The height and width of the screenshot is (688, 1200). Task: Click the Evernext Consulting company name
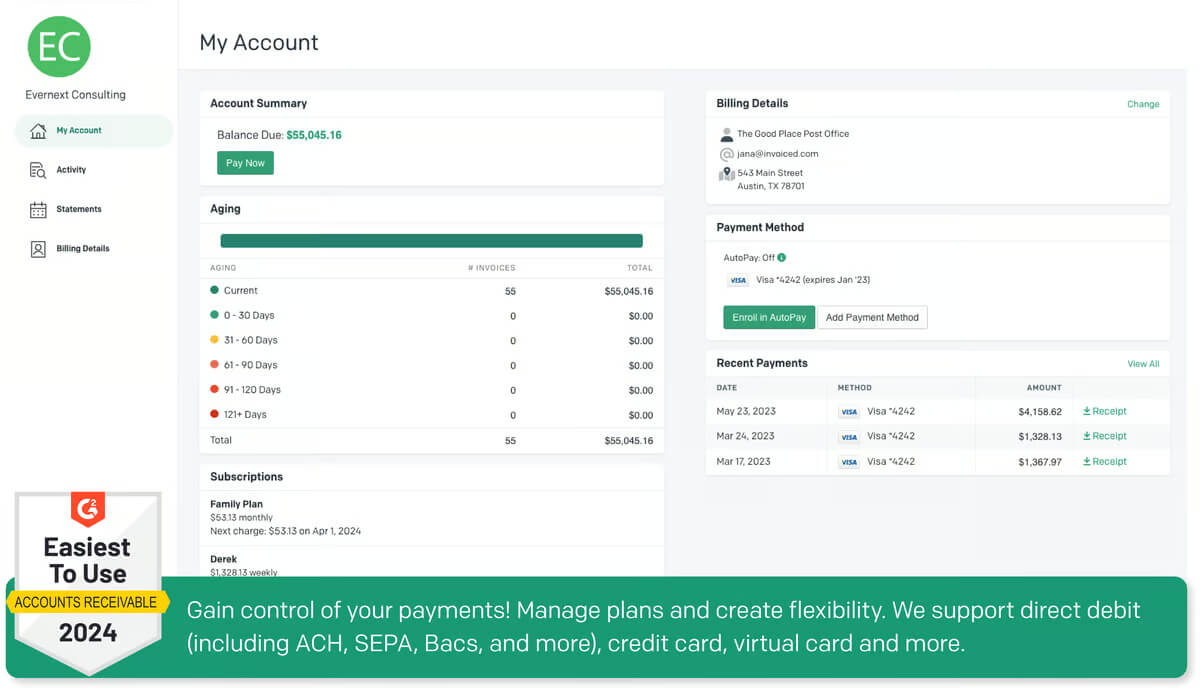pos(75,95)
